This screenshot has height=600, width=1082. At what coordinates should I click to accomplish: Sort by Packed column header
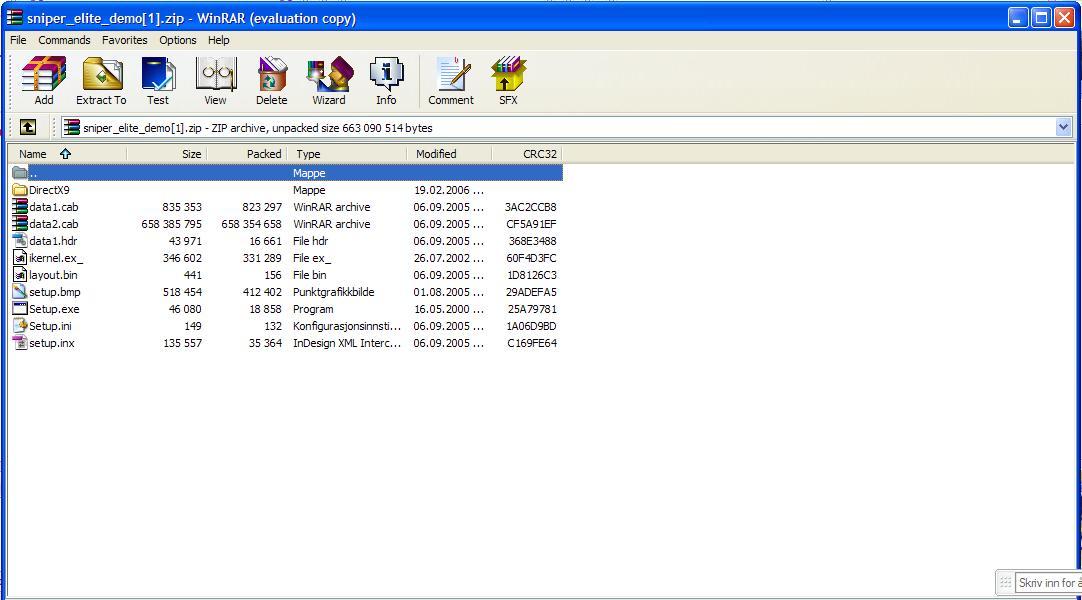246,154
